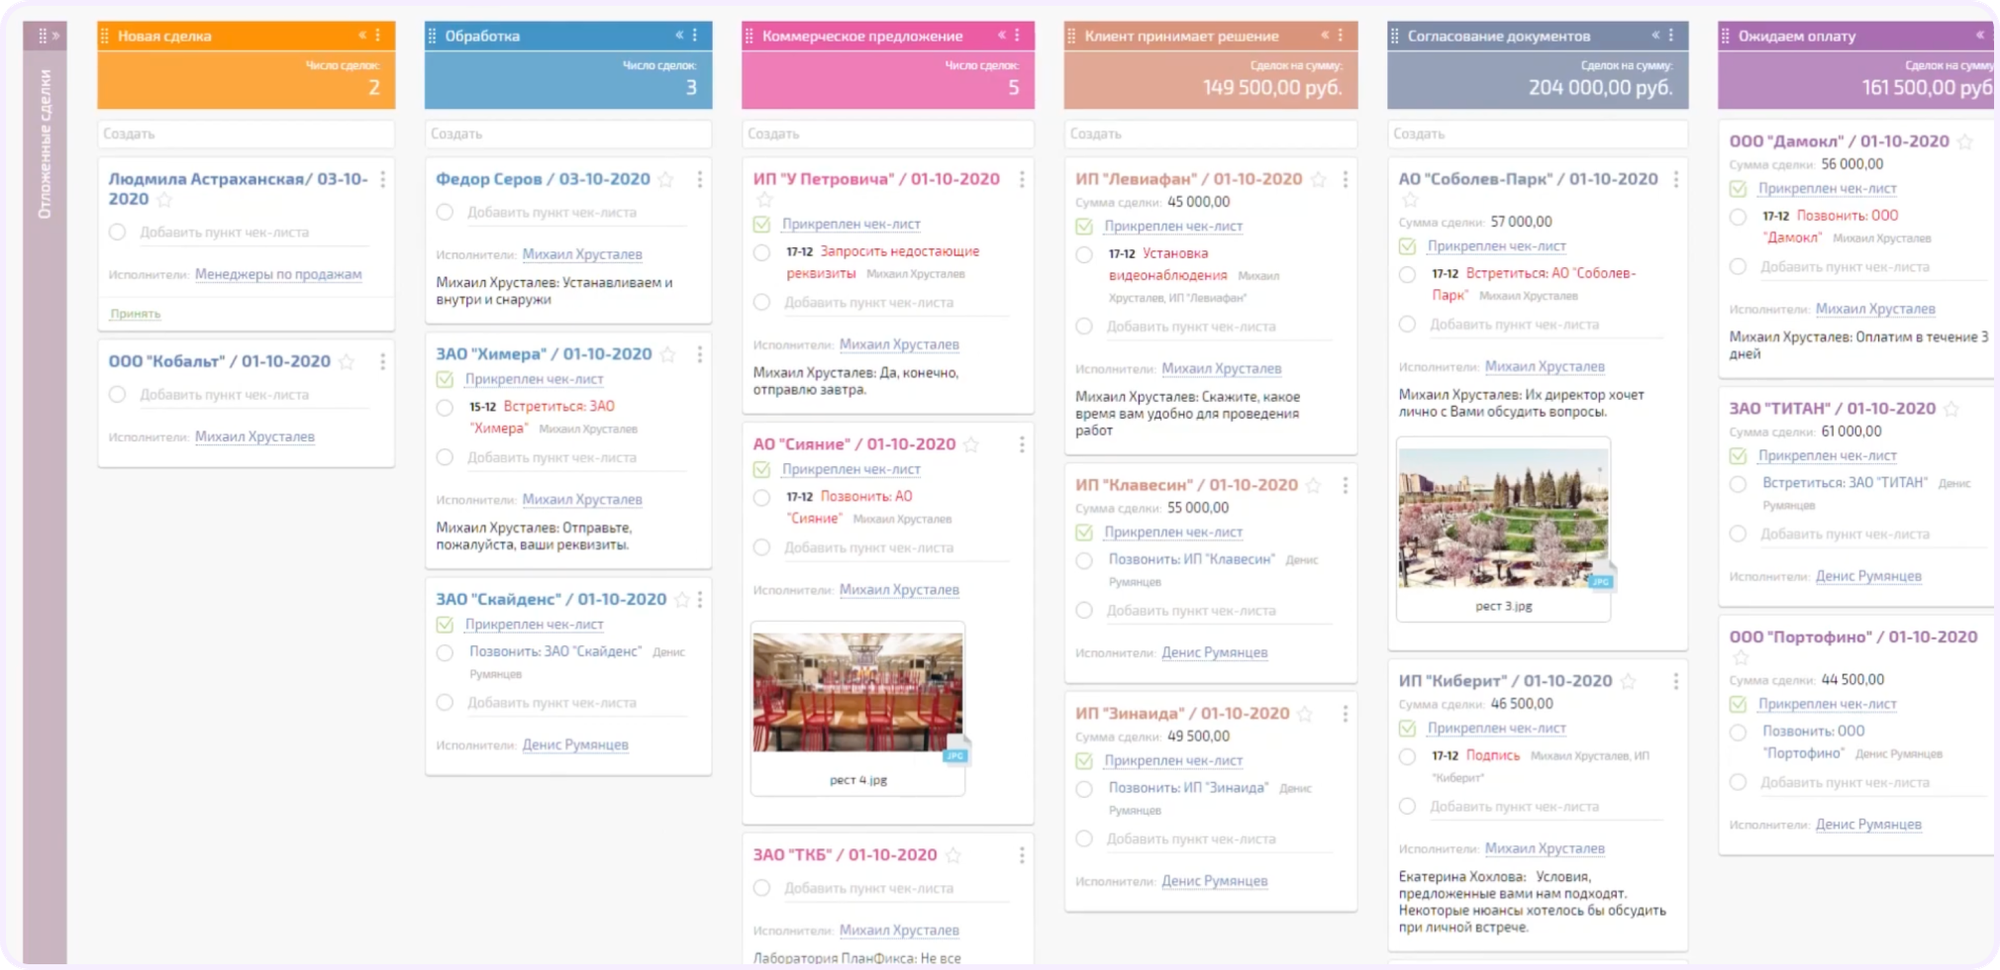Star the ЗАО "Скайденс" deal card
The image size is (2000, 970).
click(682, 600)
